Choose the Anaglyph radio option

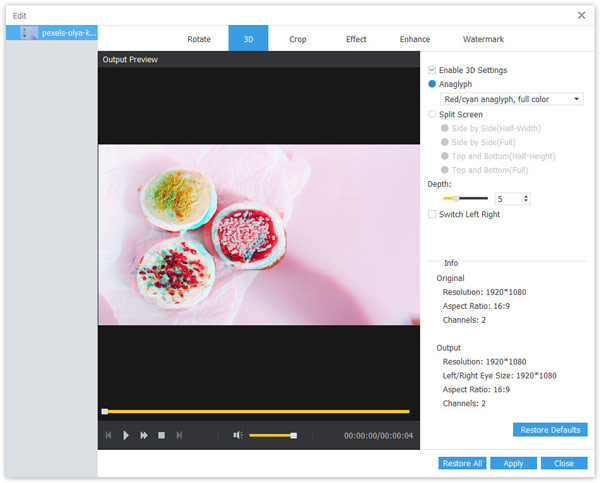(432, 84)
